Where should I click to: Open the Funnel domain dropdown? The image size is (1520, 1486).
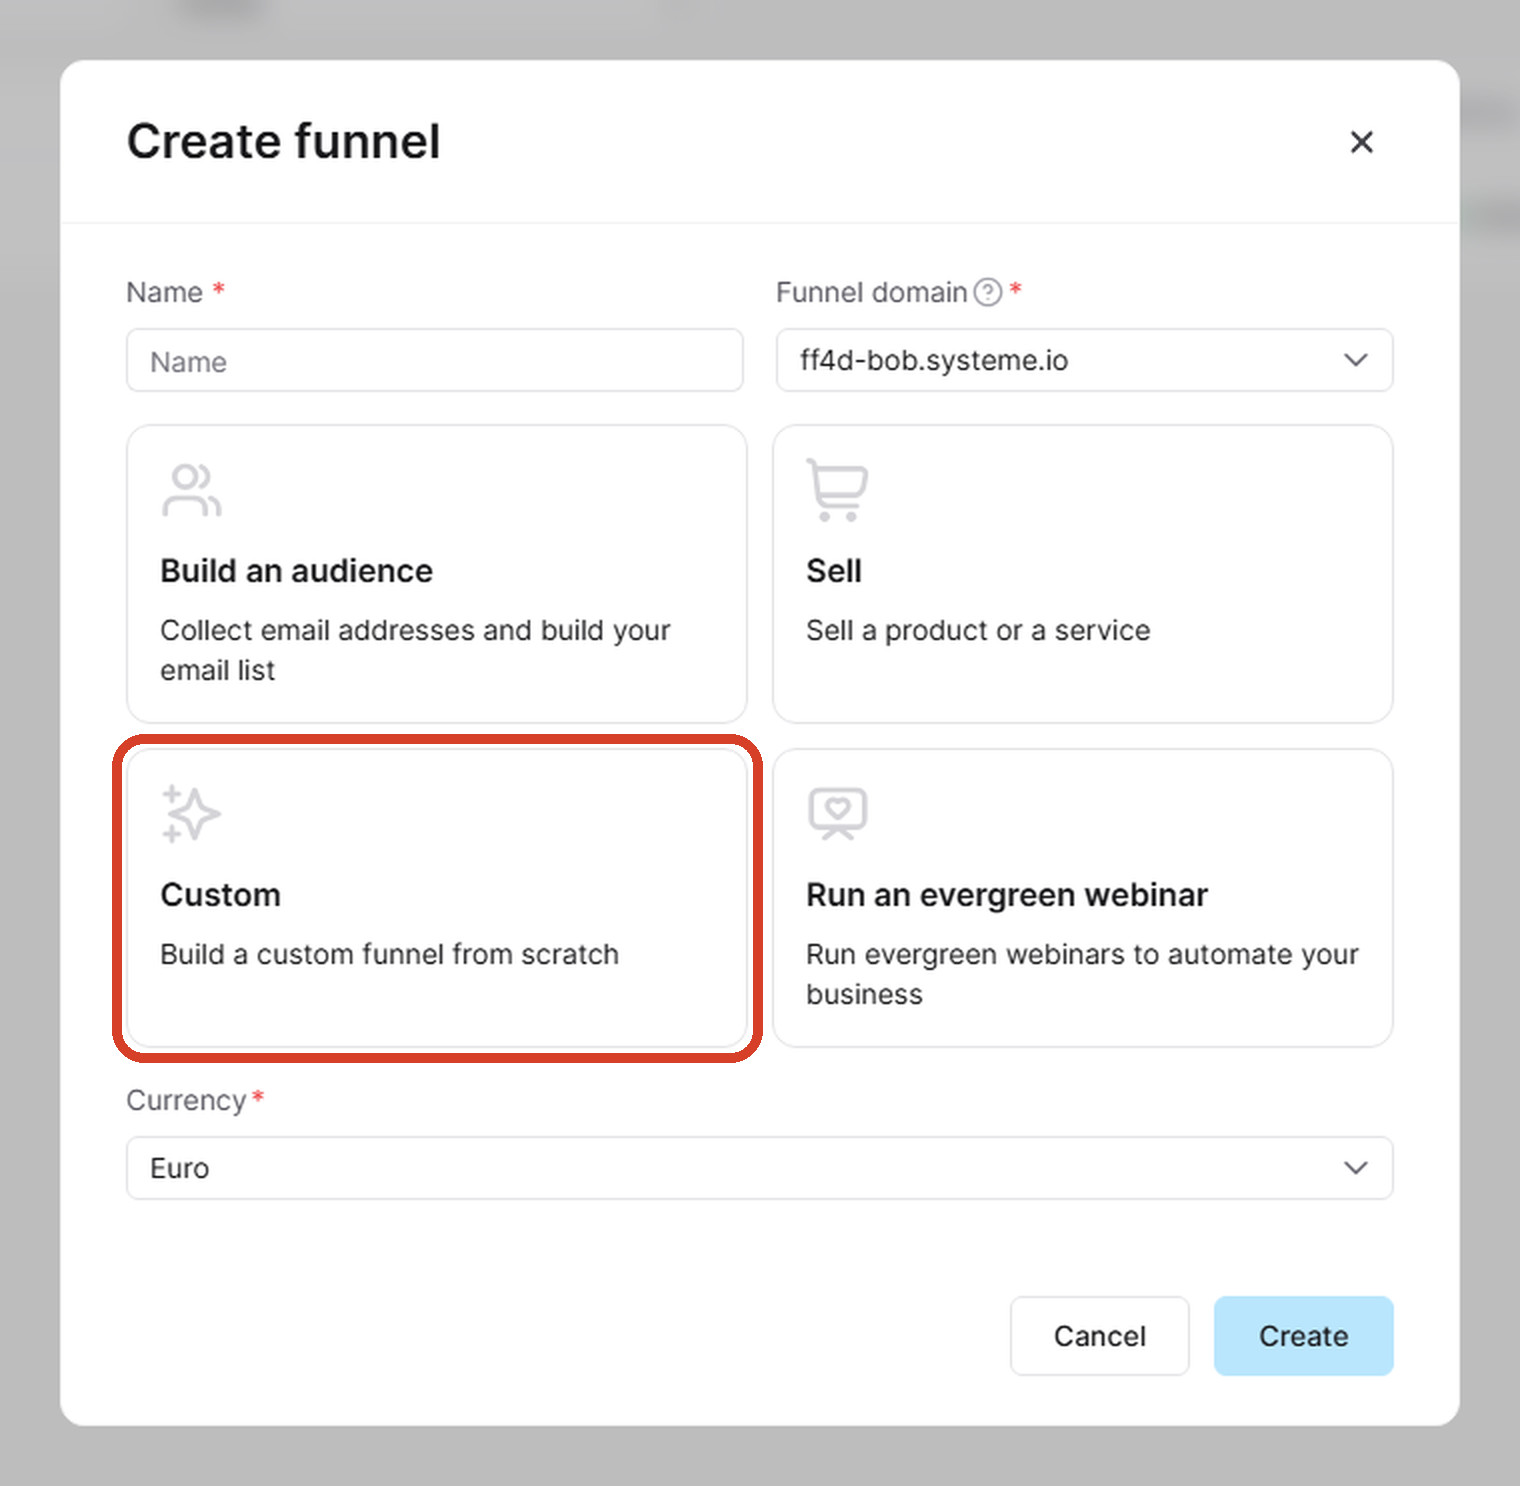1084,360
